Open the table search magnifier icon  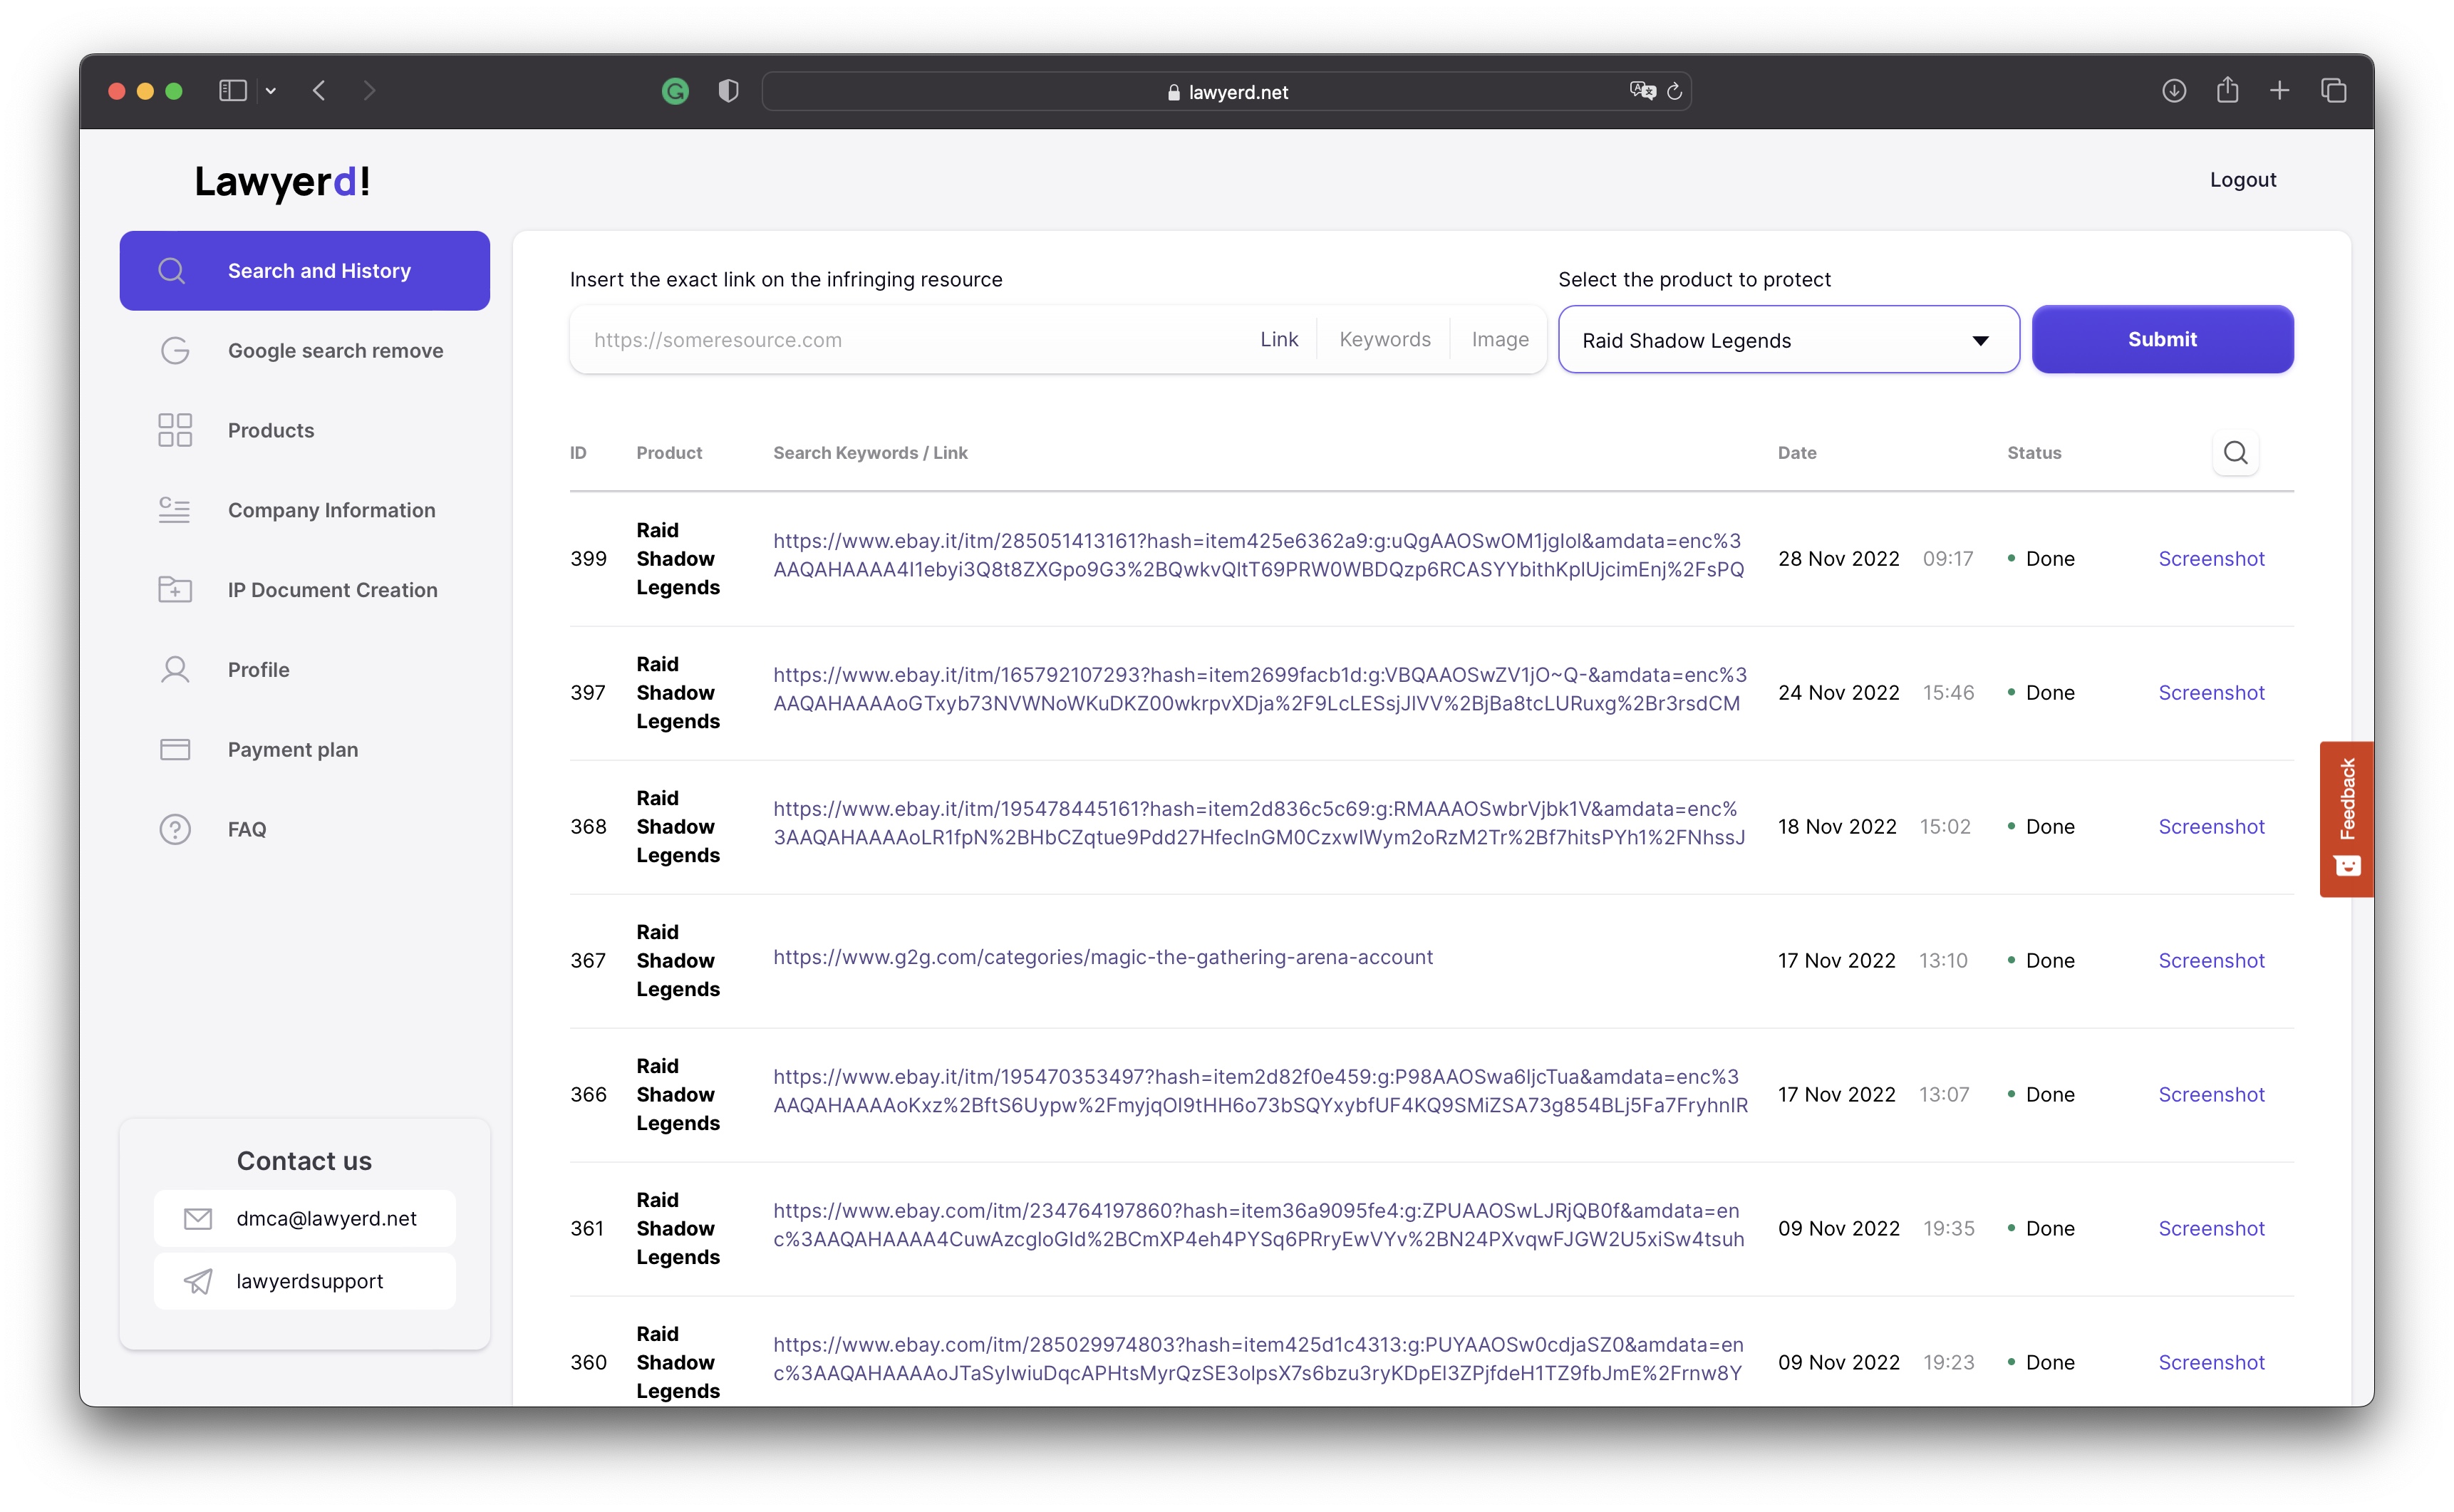coord(2237,453)
